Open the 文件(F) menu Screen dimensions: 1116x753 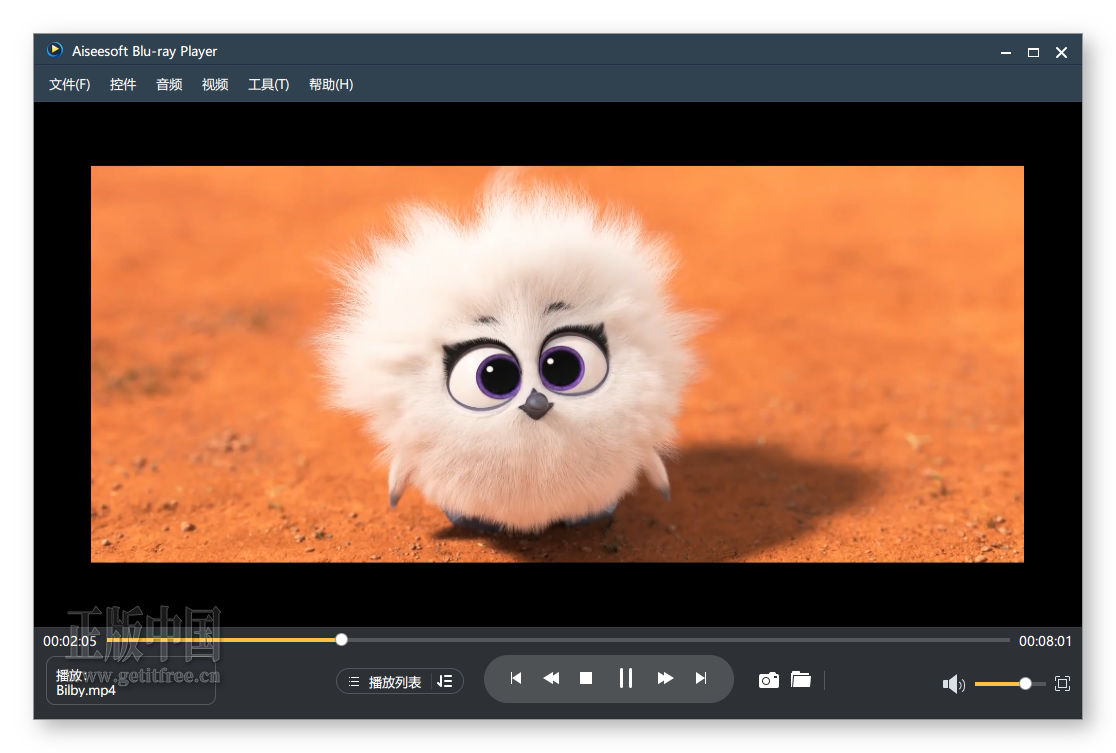click(x=70, y=85)
